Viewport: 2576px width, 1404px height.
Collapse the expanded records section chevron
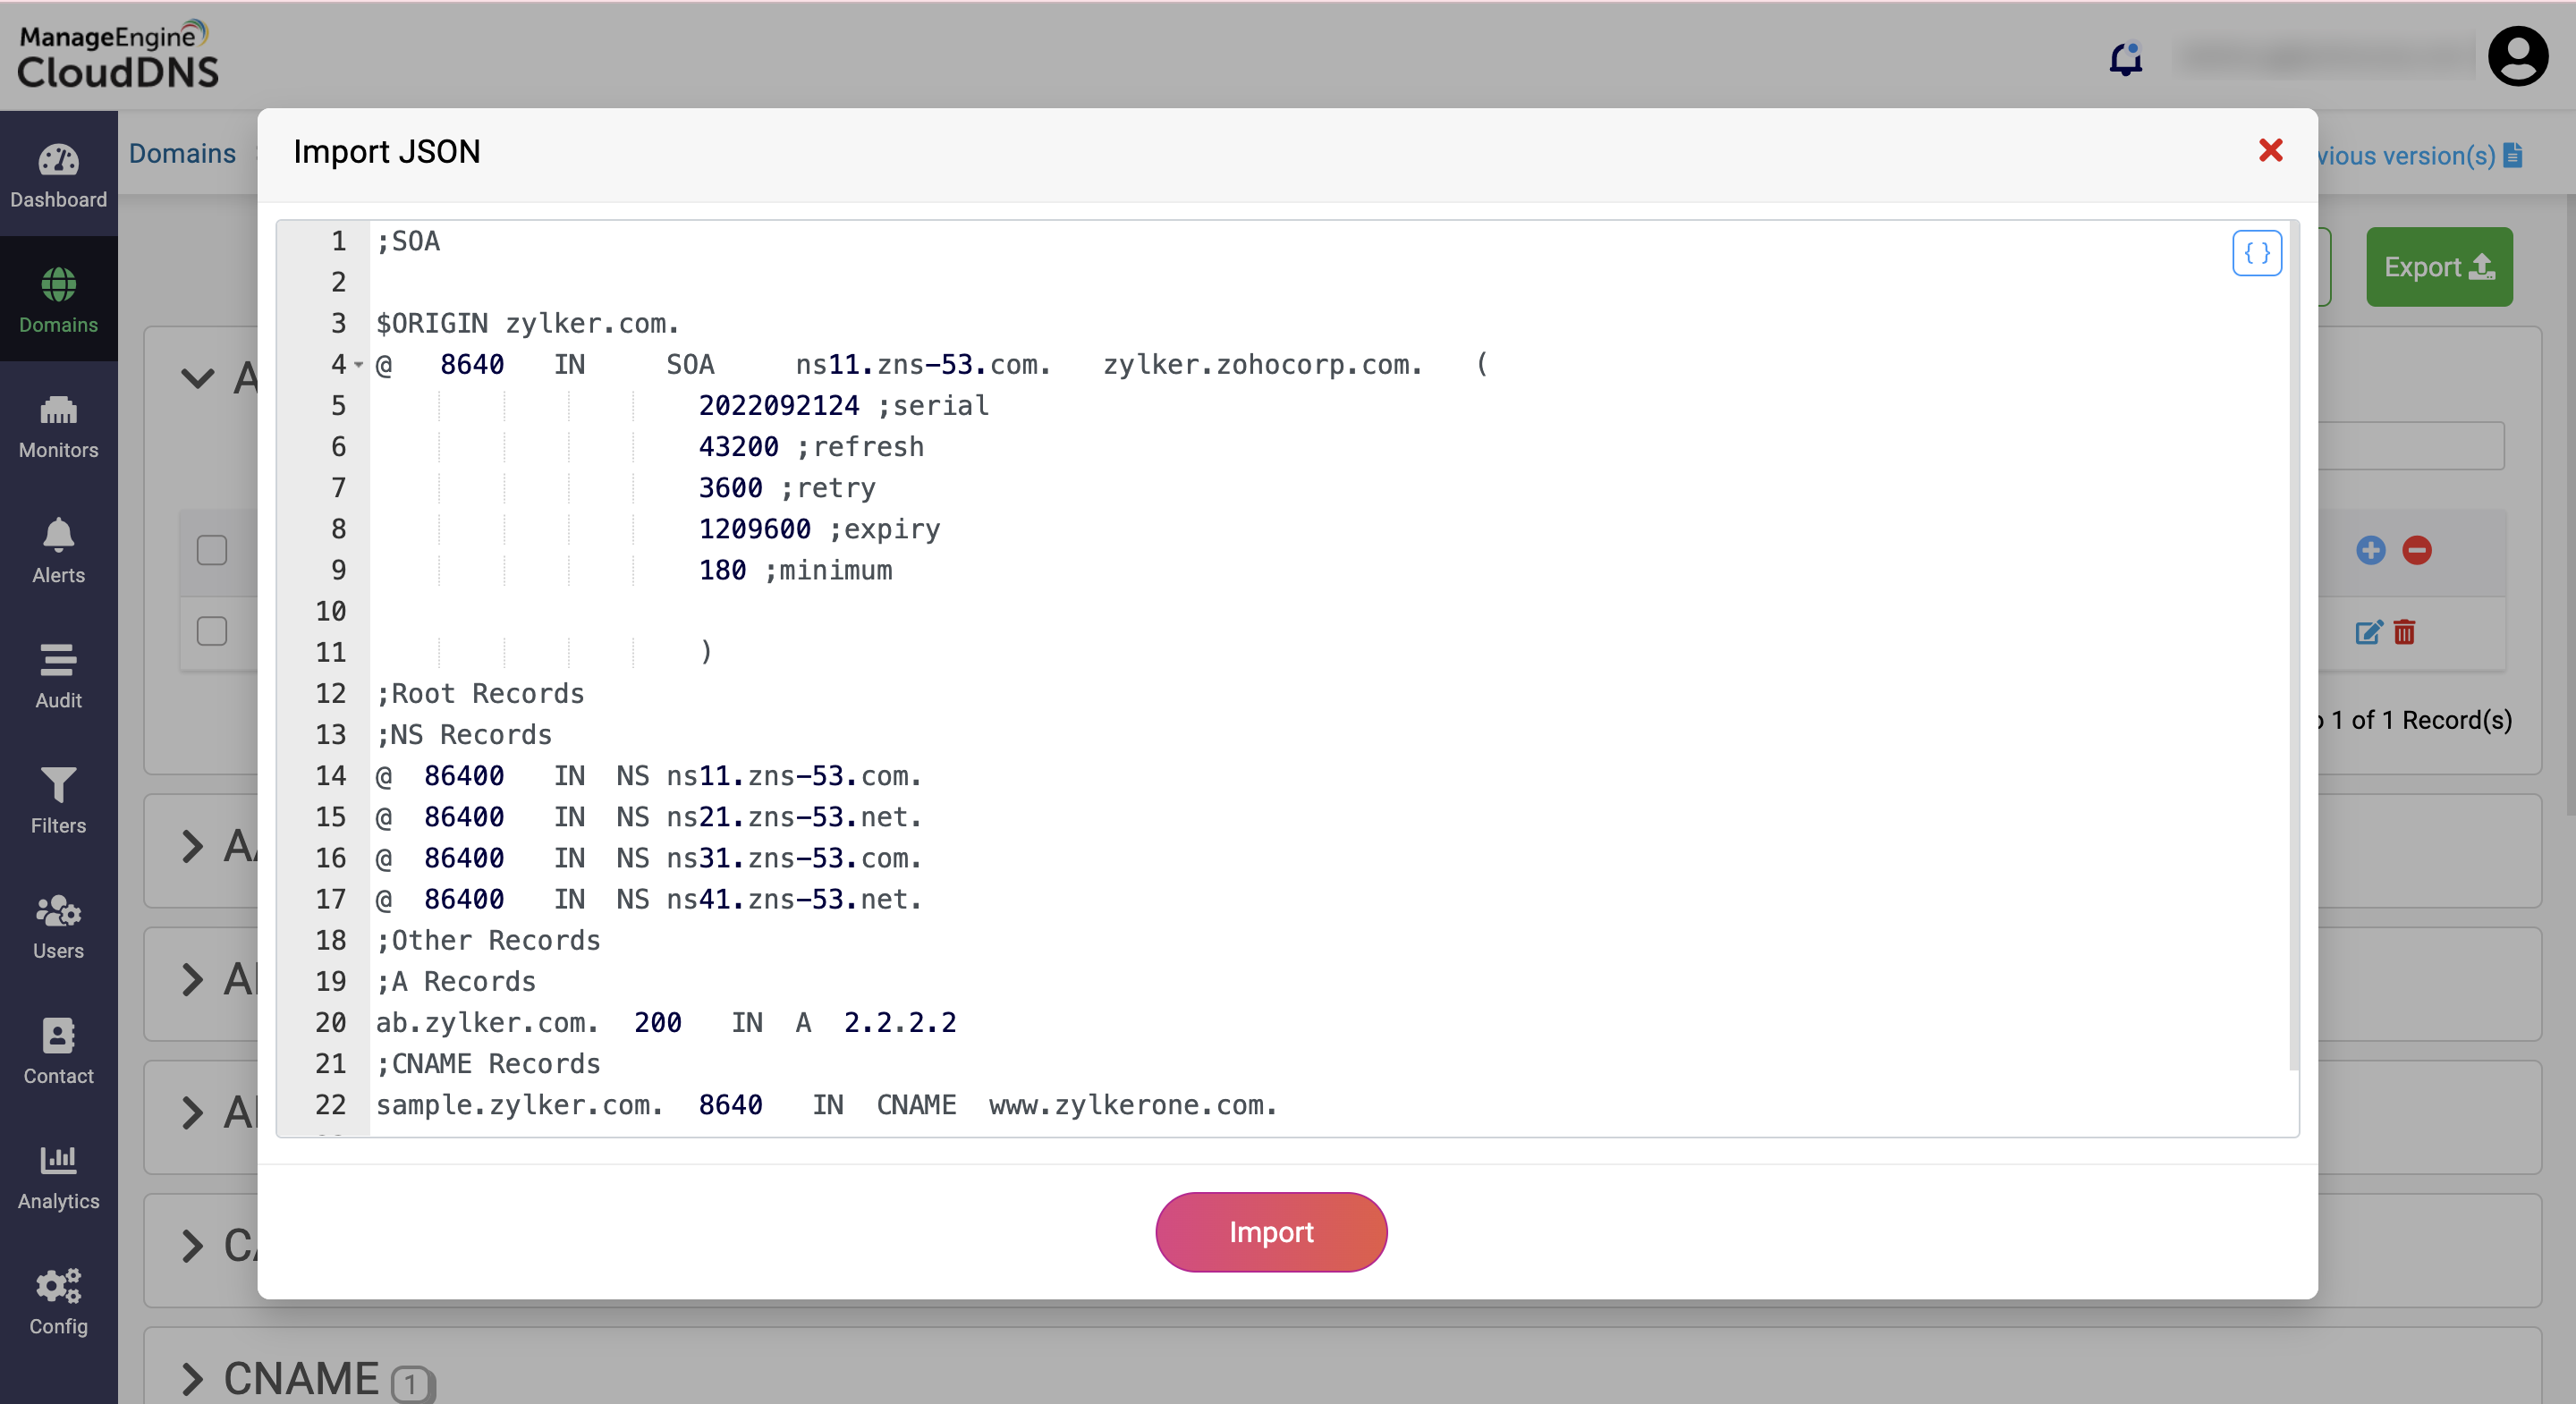(197, 378)
